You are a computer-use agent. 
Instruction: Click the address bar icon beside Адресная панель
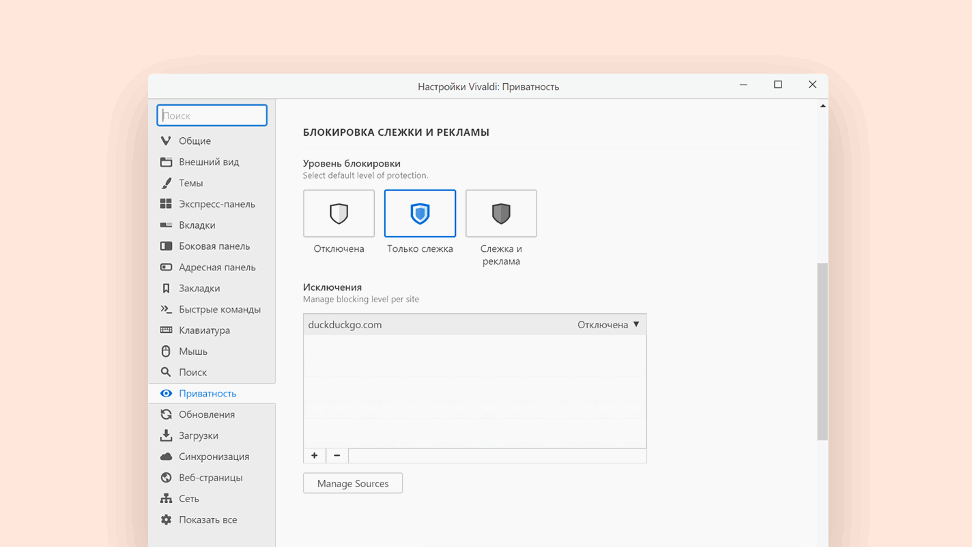pos(166,267)
